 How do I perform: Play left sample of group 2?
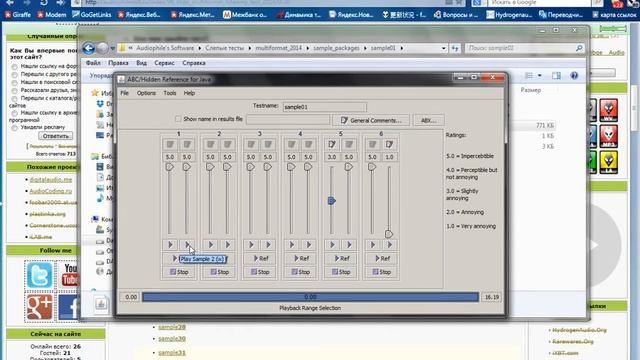tap(211, 245)
